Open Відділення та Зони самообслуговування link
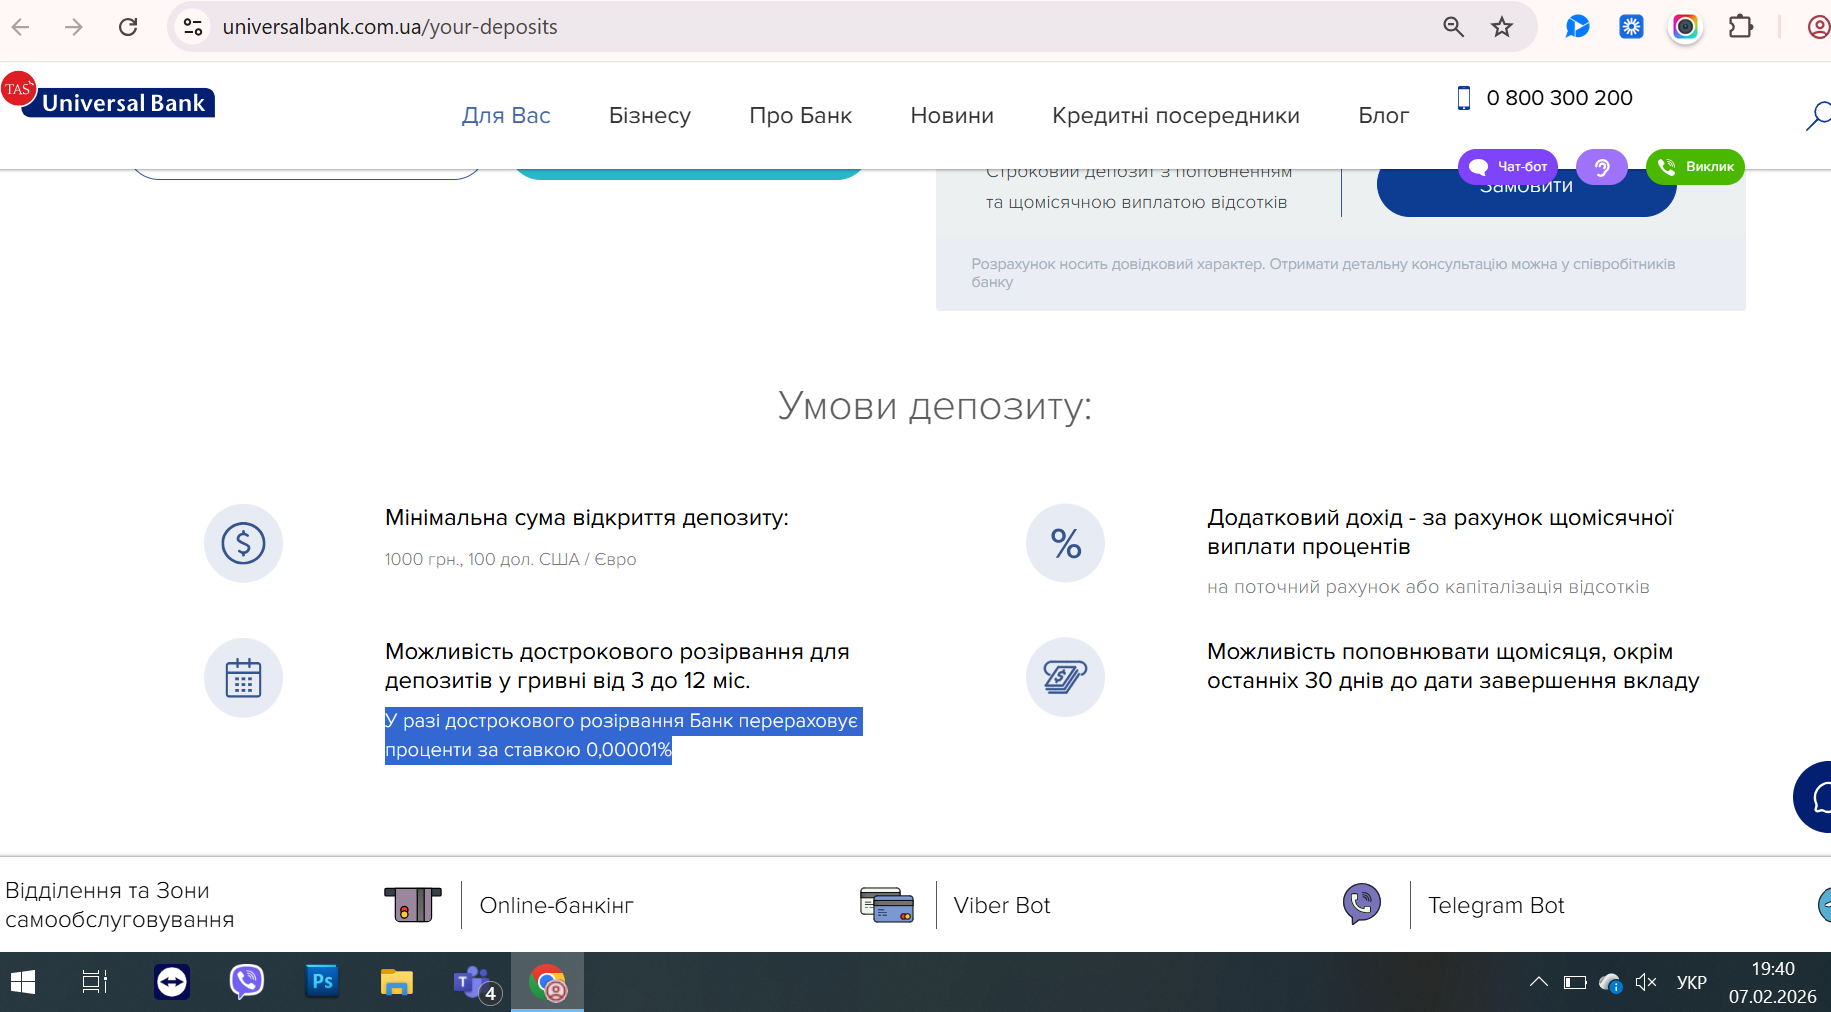Screen dimensions: 1831x1012 coord(120,905)
